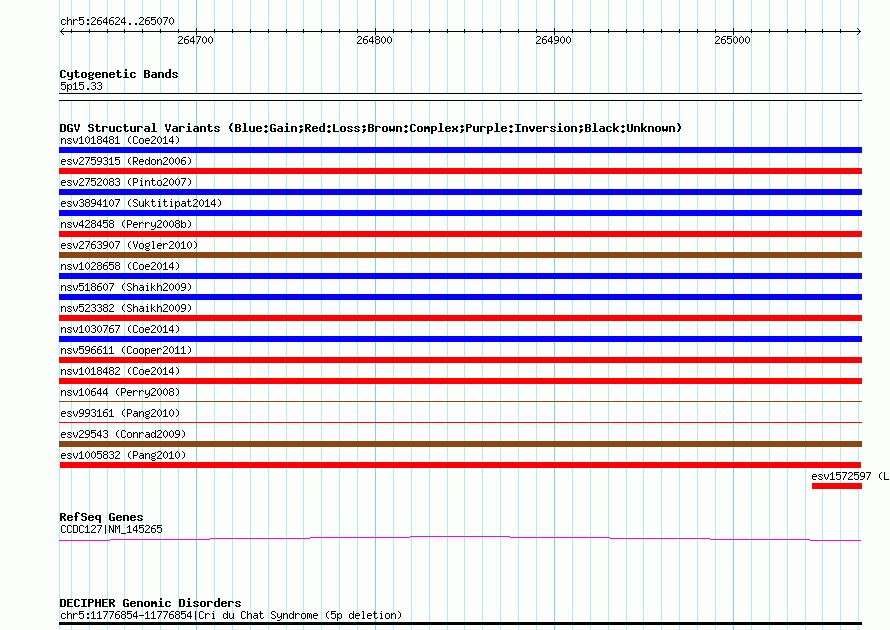Click the DECIPHER Genomic Disorders title
This screenshot has width=890, height=630.
point(150,603)
